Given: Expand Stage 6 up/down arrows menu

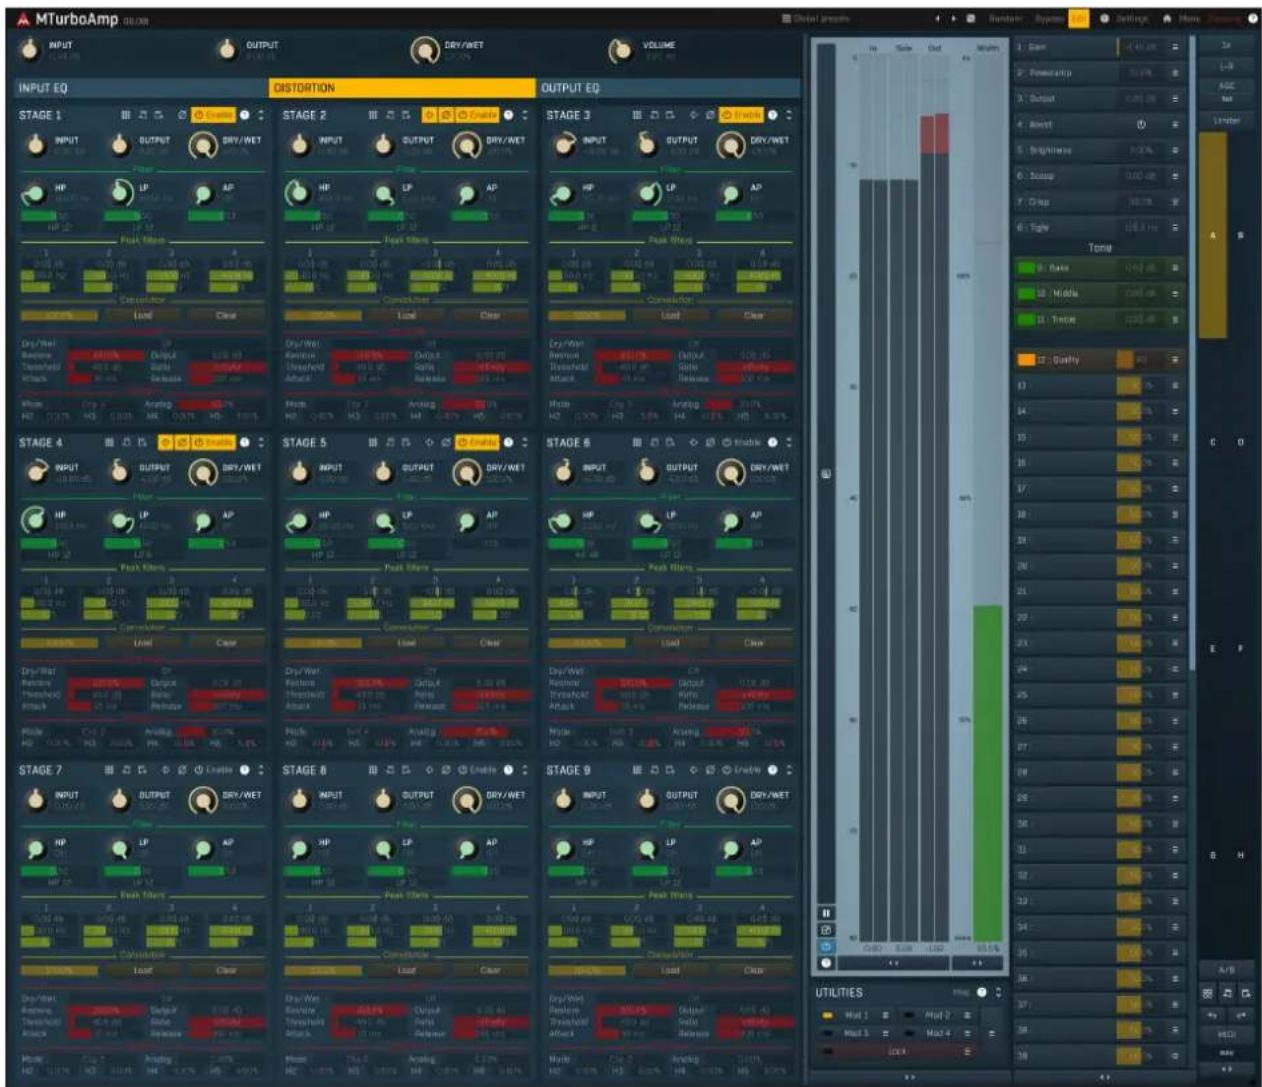Looking at the screenshot, I should (789, 442).
